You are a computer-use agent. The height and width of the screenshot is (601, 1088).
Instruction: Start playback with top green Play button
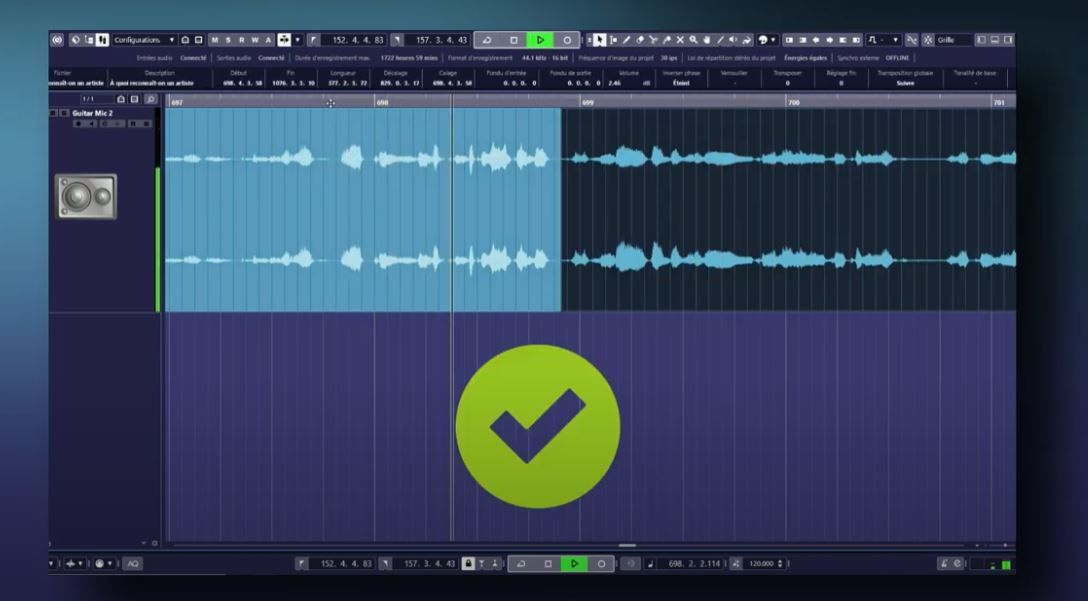click(x=540, y=40)
